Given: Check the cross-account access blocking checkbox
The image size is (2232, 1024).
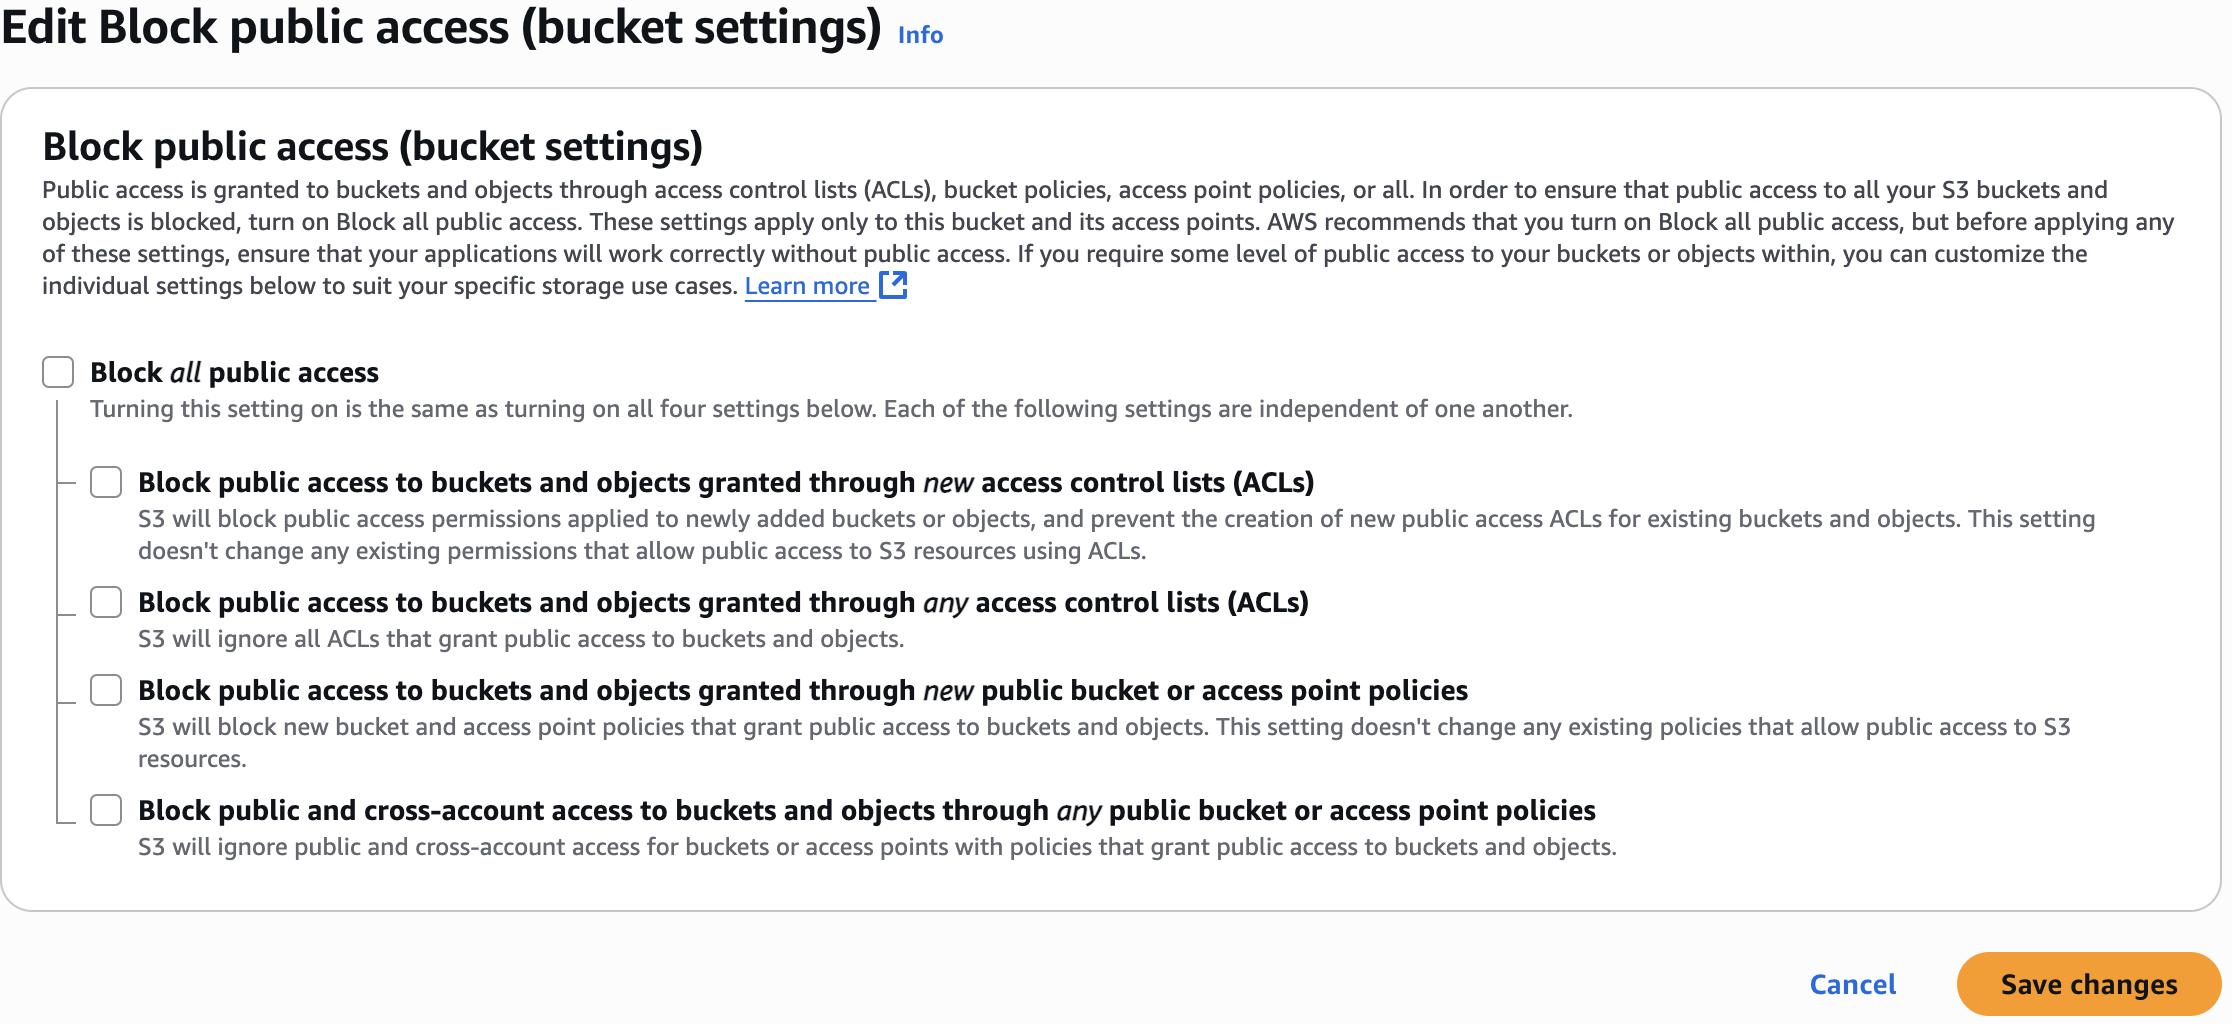Looking at the screenshot, I should (x=106, y=810).
